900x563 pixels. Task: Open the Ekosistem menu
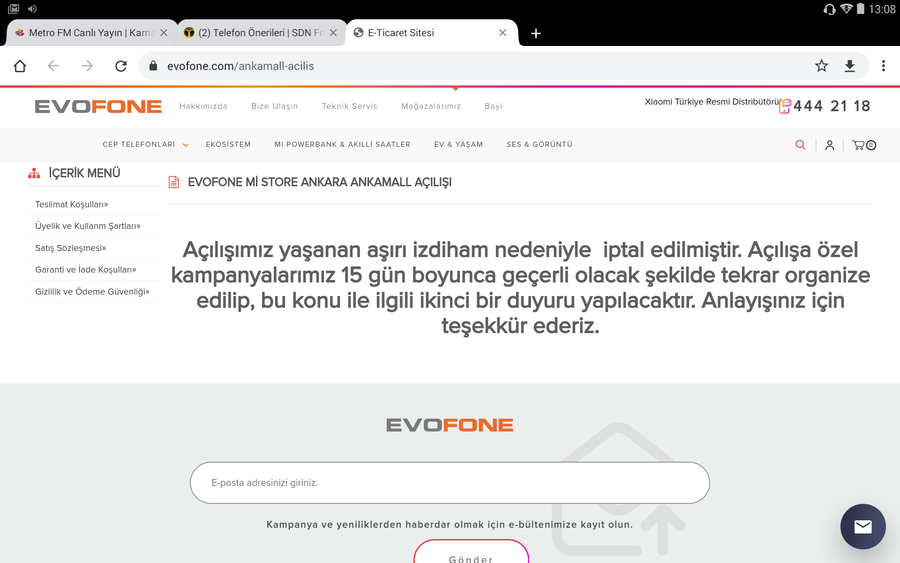coord(228,145)
